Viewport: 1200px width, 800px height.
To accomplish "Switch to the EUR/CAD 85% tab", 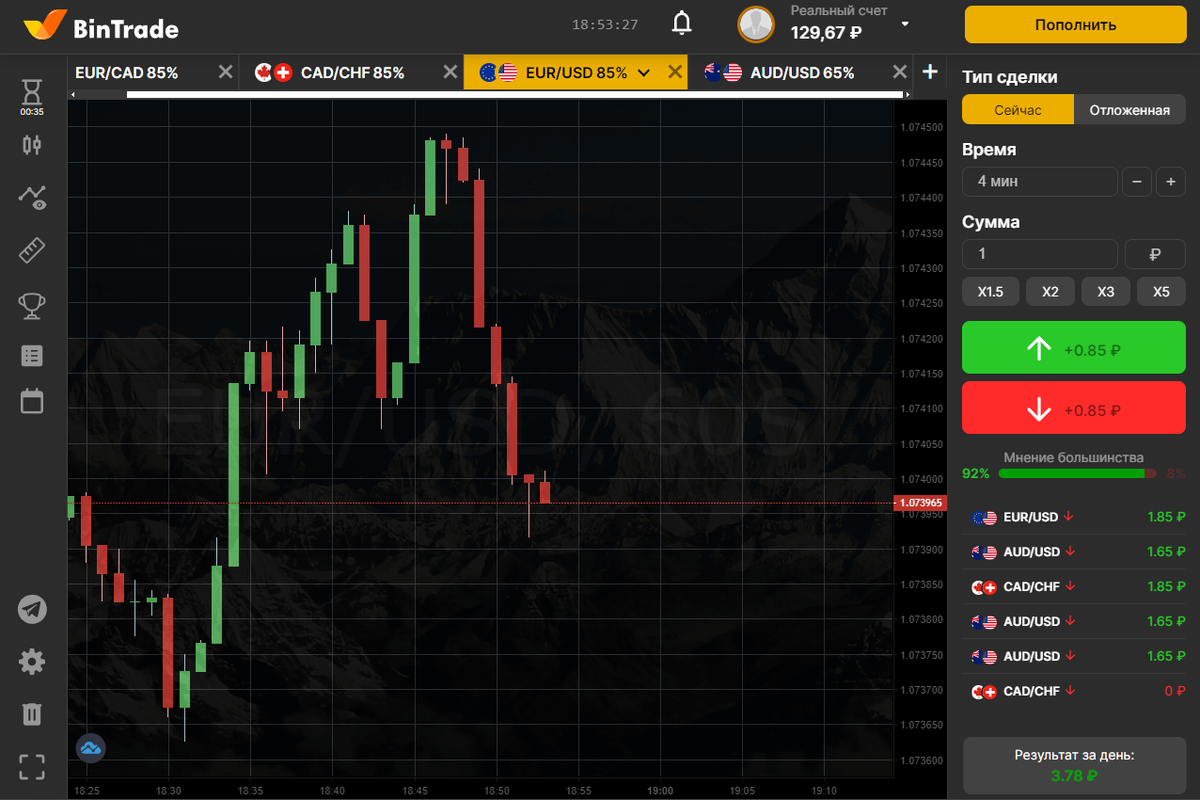I will (x=126, y=73).
